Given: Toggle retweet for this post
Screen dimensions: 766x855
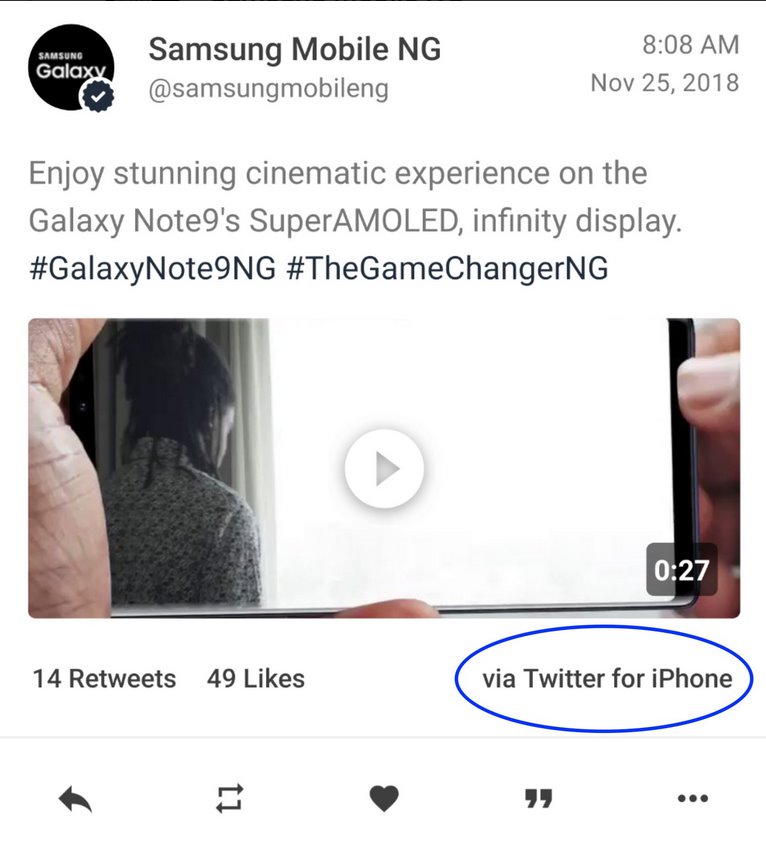Looking at the screenshot, I should pos(231,798).
